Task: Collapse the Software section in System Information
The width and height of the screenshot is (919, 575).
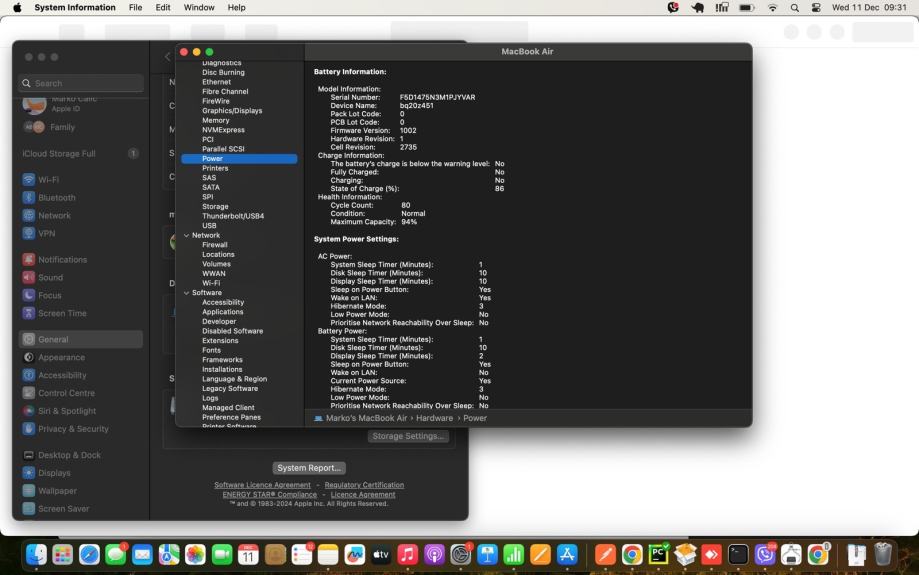Action: [186, 292]
